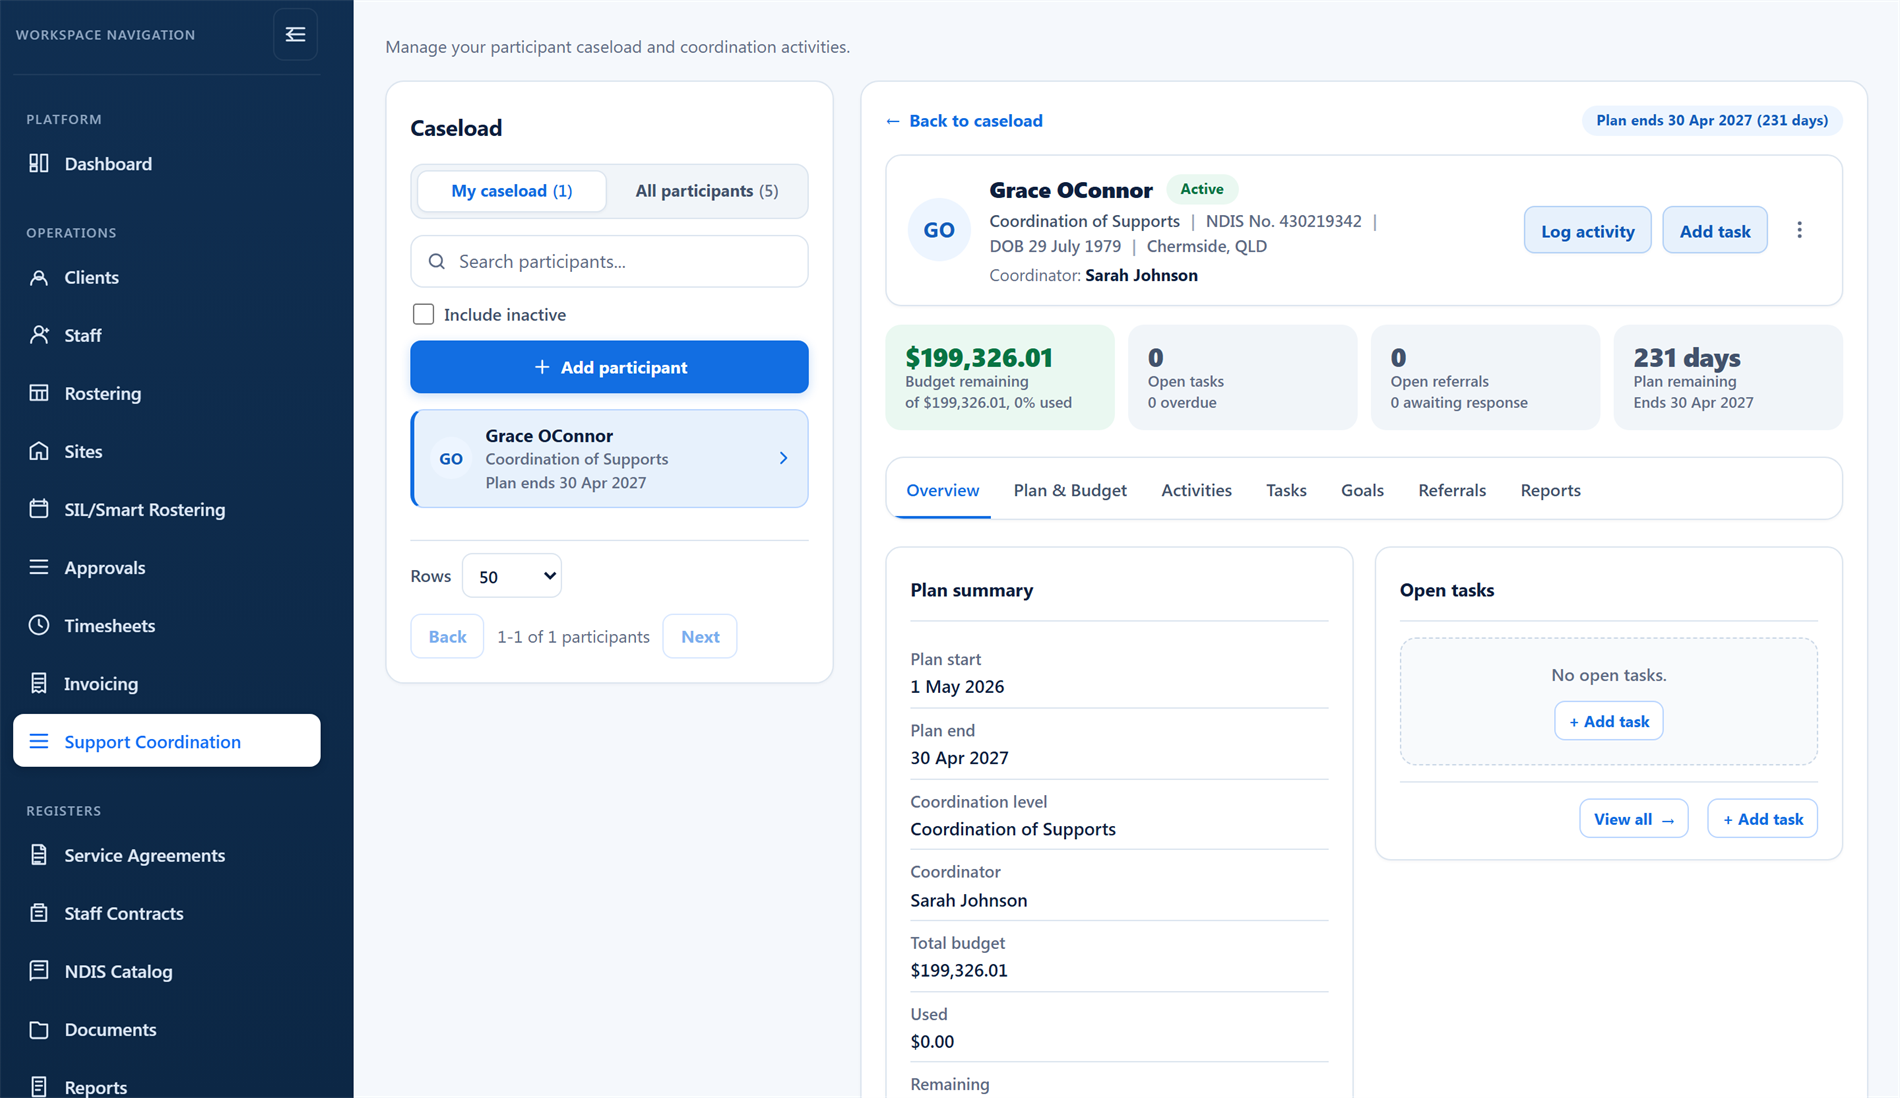Image resolution: width=1900 pixels, height=1098 pixels.
Task: Click the GO avatar in caseload list
Action: pos(451,459)
